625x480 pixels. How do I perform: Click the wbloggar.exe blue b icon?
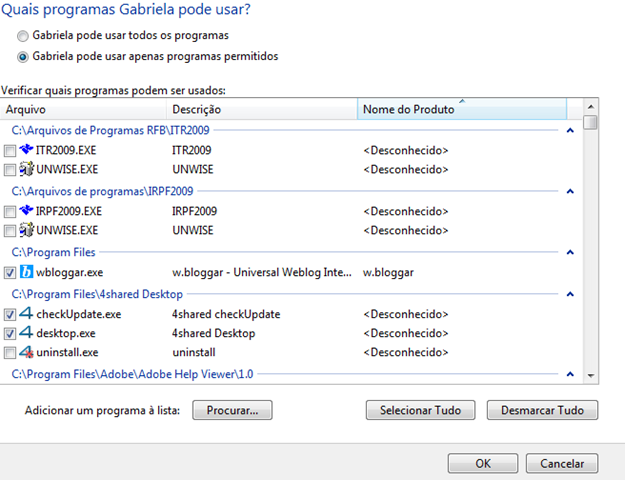(26, 272)
